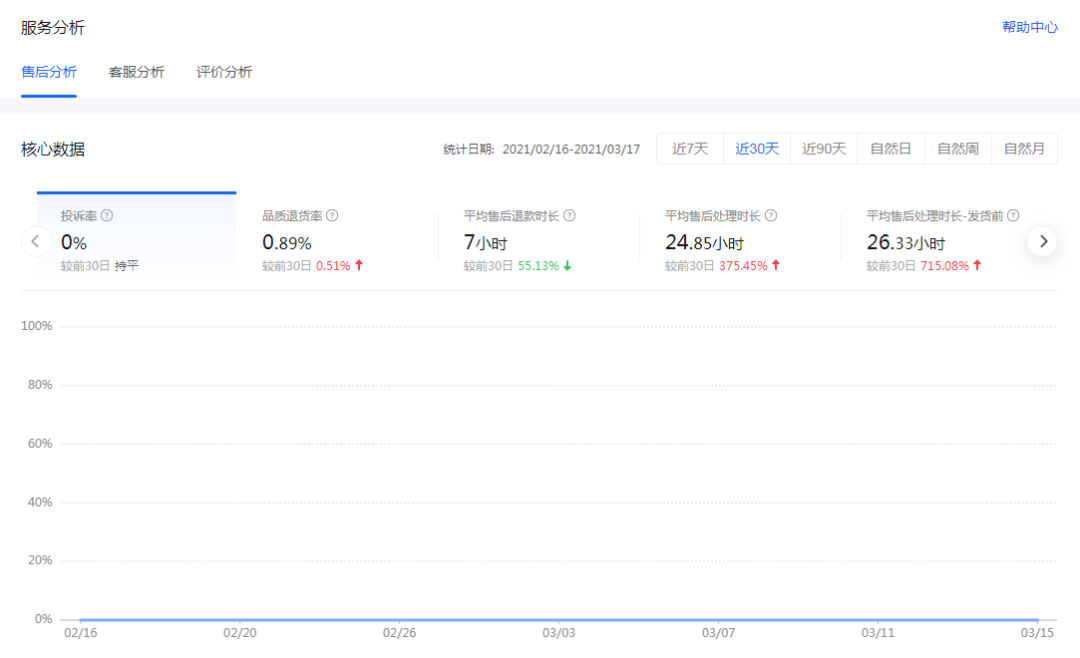
Task: Select the 品质退货率 metric card
Action: tap(330, 240)
